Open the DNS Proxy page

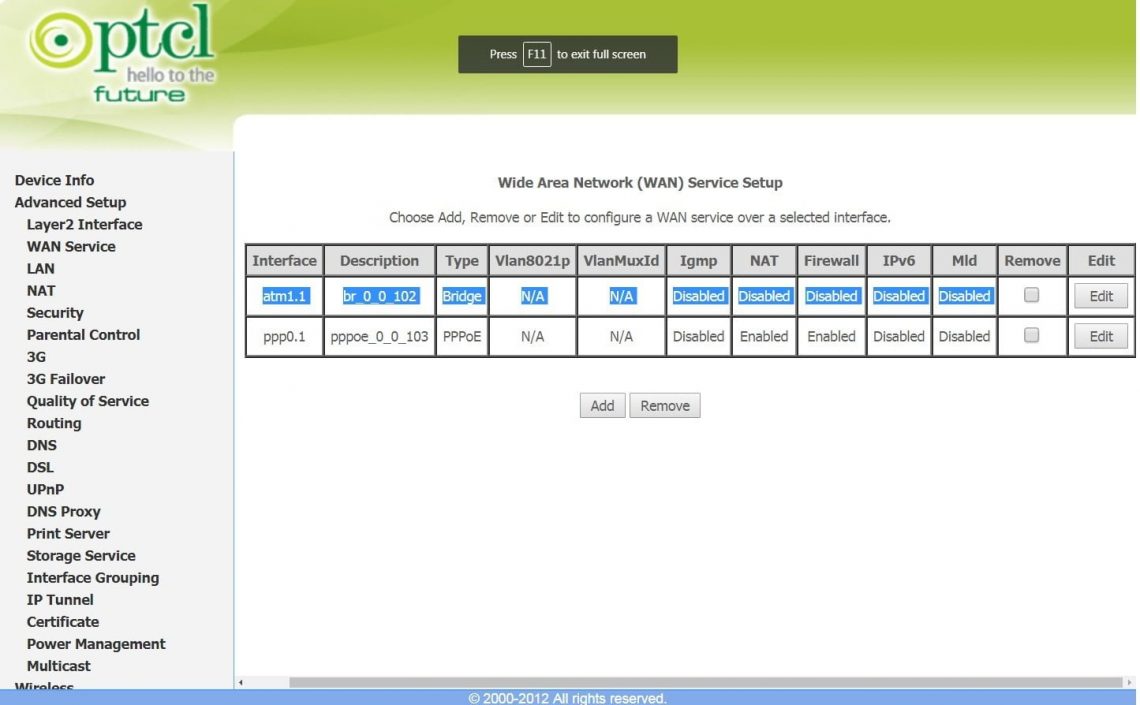point(62,511)
